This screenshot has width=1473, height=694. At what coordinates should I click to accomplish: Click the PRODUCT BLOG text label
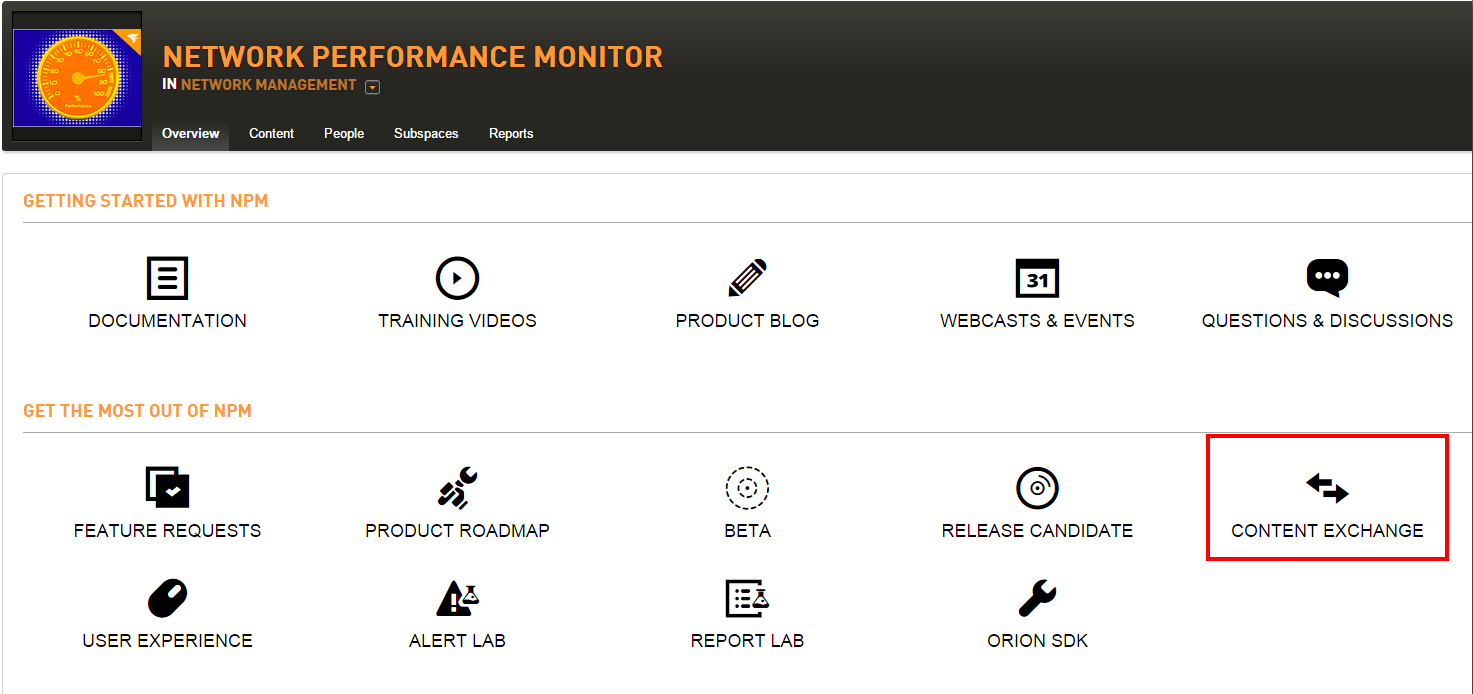[747, 321]
